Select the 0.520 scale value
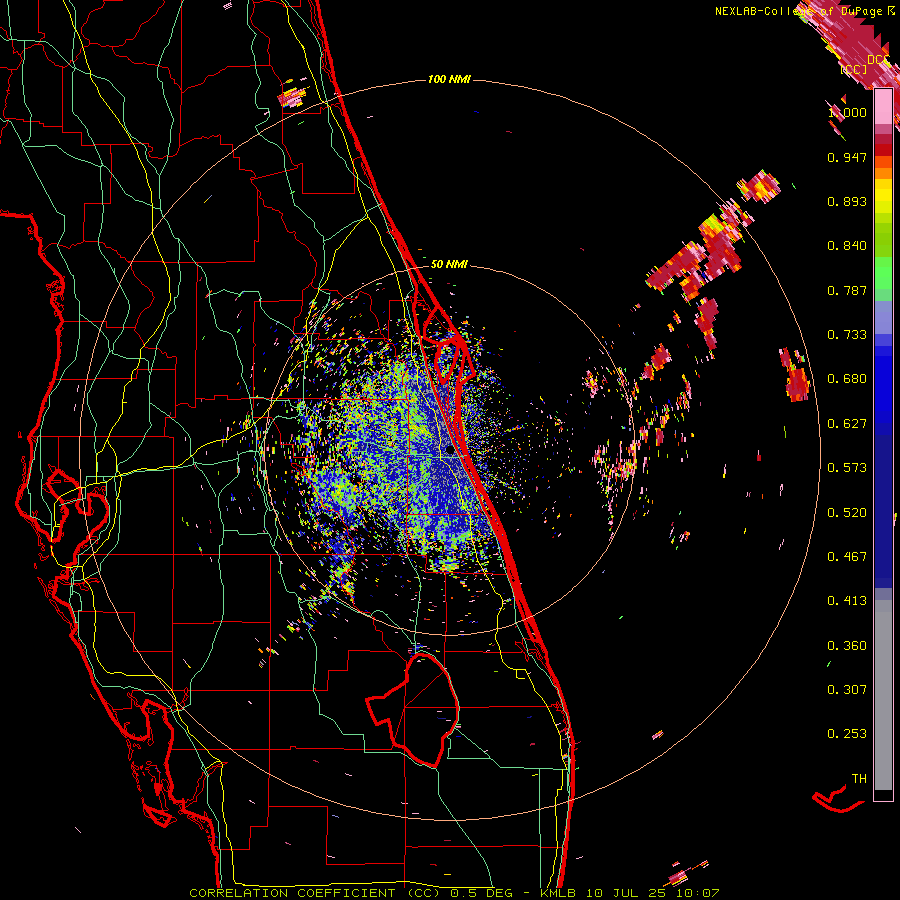 tap(847, 513)
